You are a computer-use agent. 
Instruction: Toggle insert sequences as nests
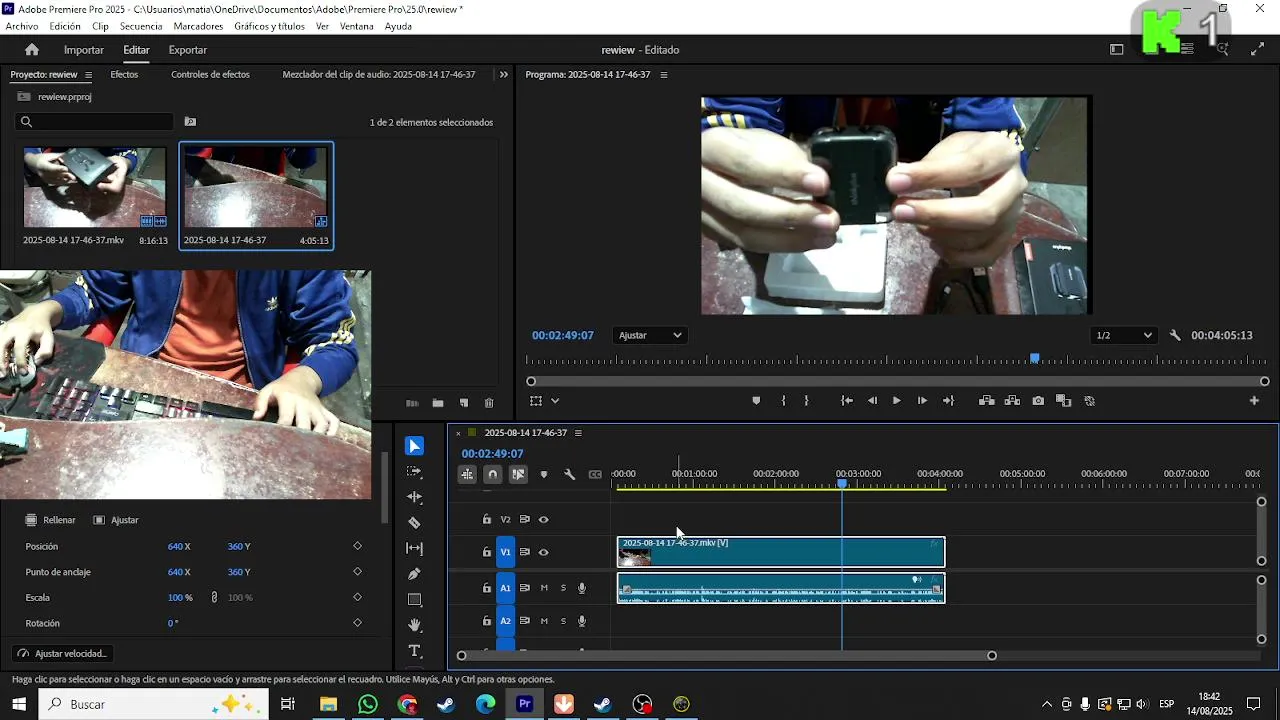(x=467, y=474)
